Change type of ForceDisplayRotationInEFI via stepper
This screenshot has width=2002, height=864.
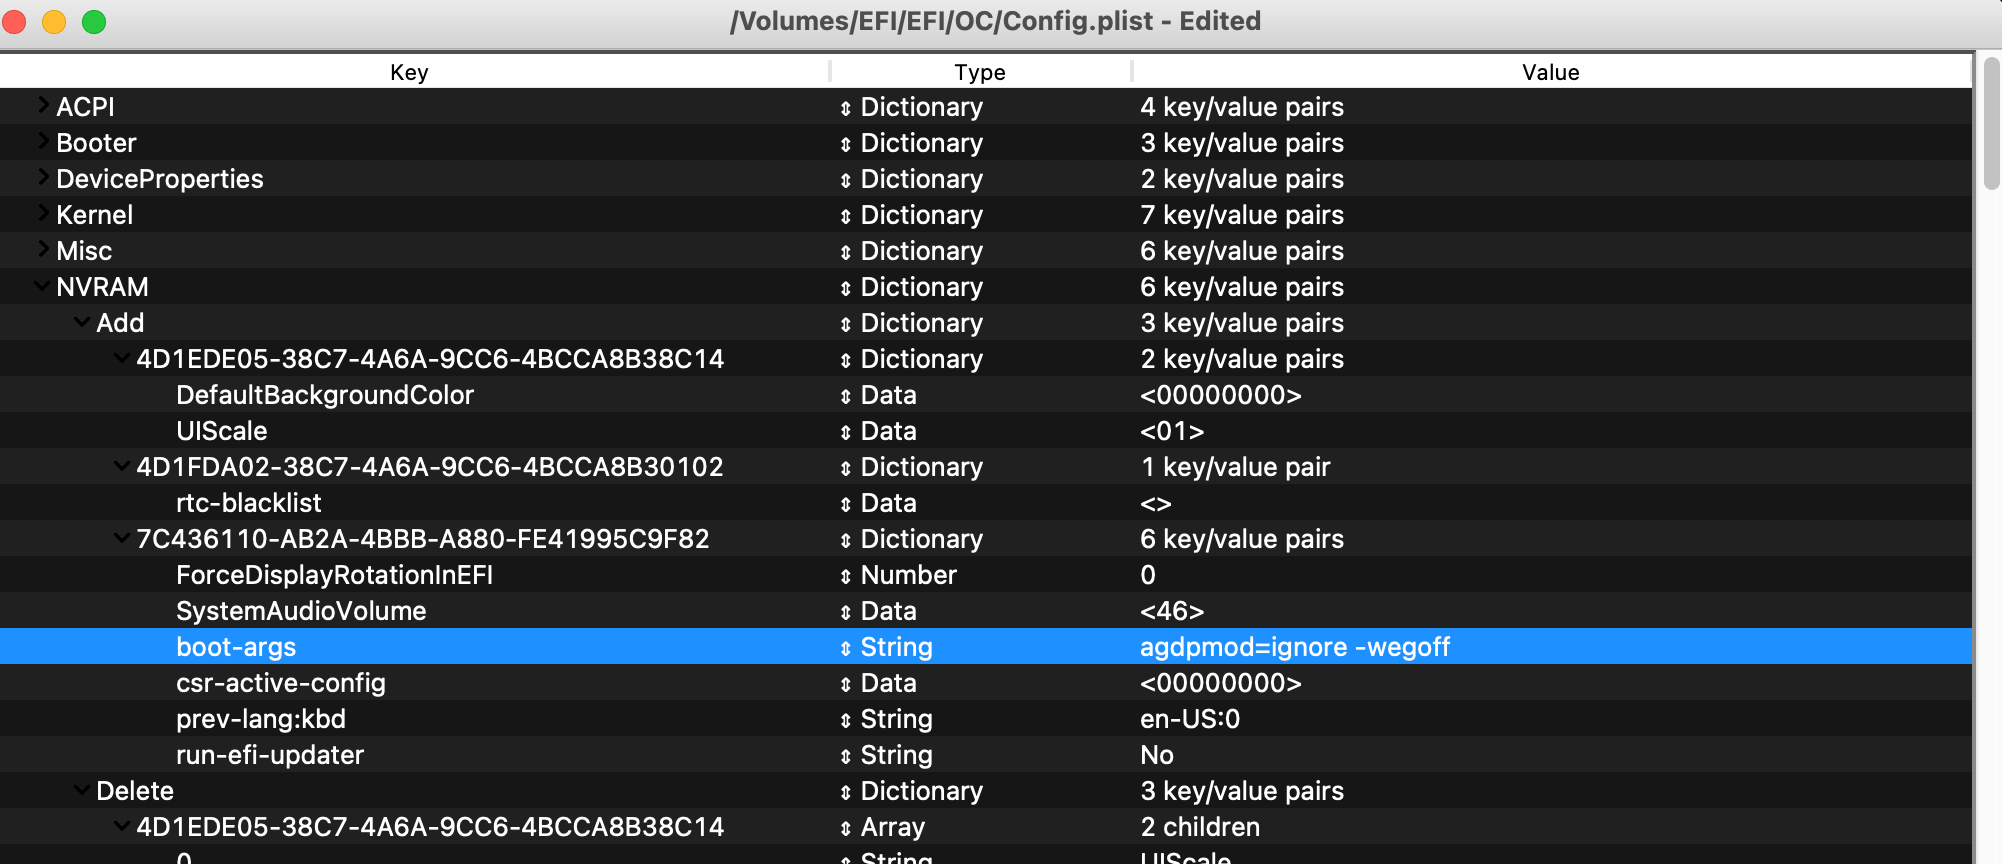point(846,576)
